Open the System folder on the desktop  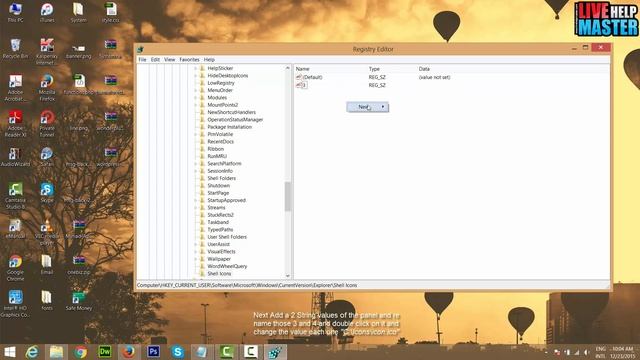[x=78, y=12]
